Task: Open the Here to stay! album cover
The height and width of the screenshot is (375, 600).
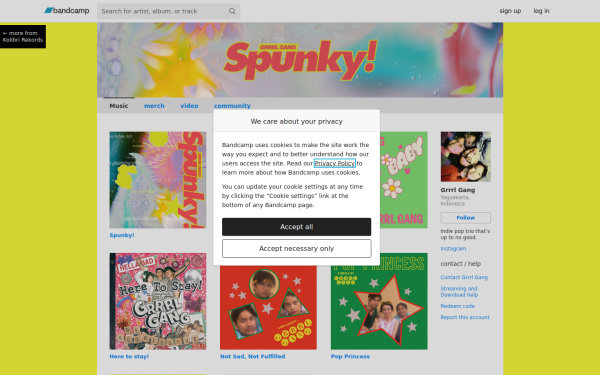Action: point(158,301)
